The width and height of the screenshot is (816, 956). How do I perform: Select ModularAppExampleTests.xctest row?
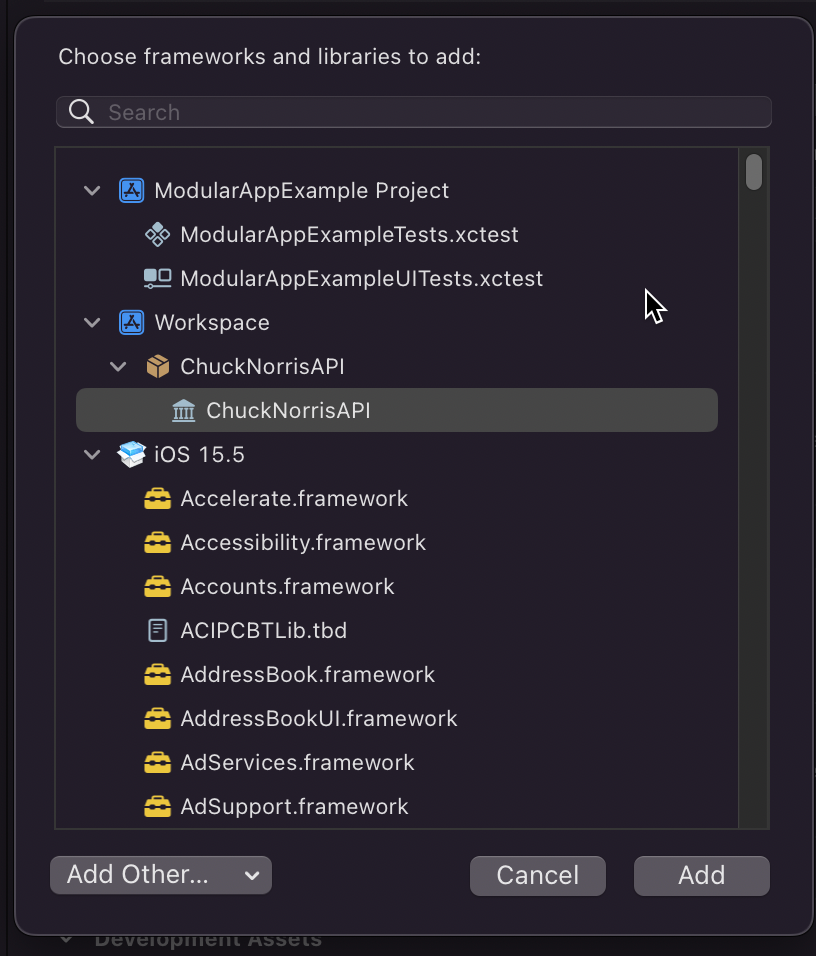pos(396,235)
